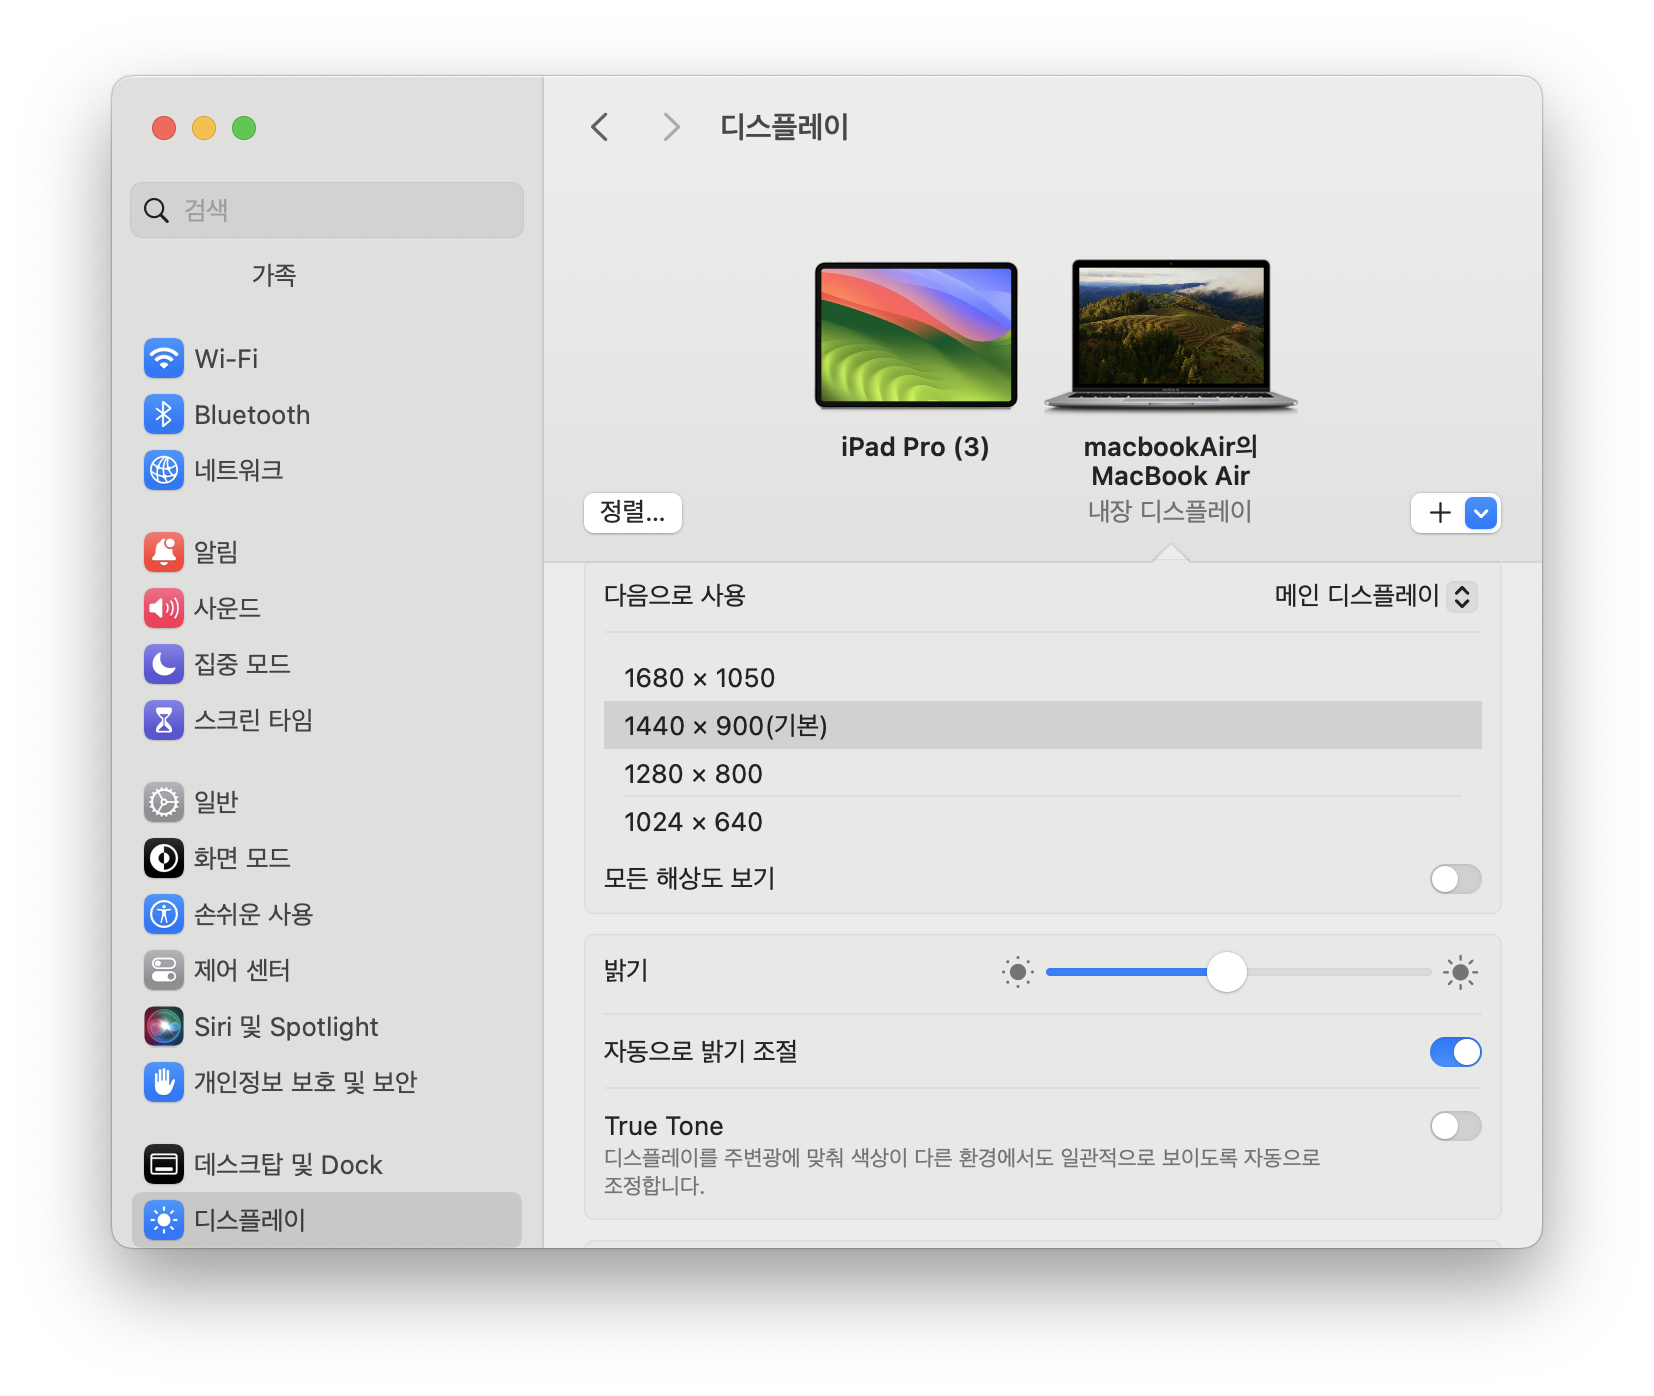Open the 화면 모드 icon

pos(164,858)
